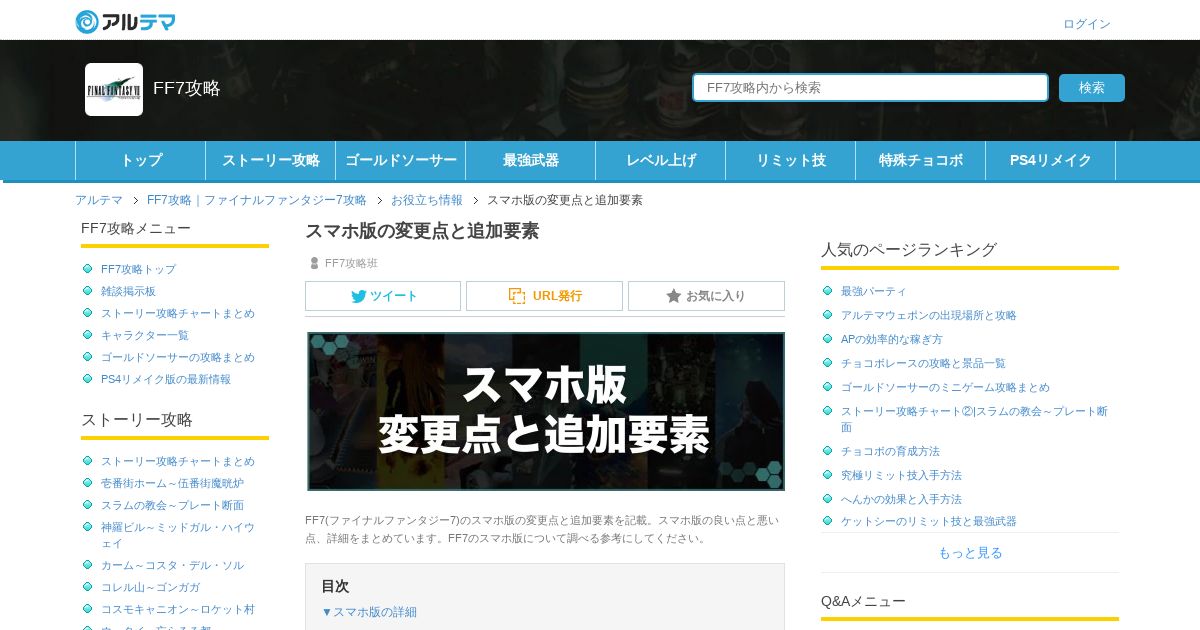
Task: Open 究極リミット技入手方法 ranking link
Action: pyautogui.click(x=901, y=475)
